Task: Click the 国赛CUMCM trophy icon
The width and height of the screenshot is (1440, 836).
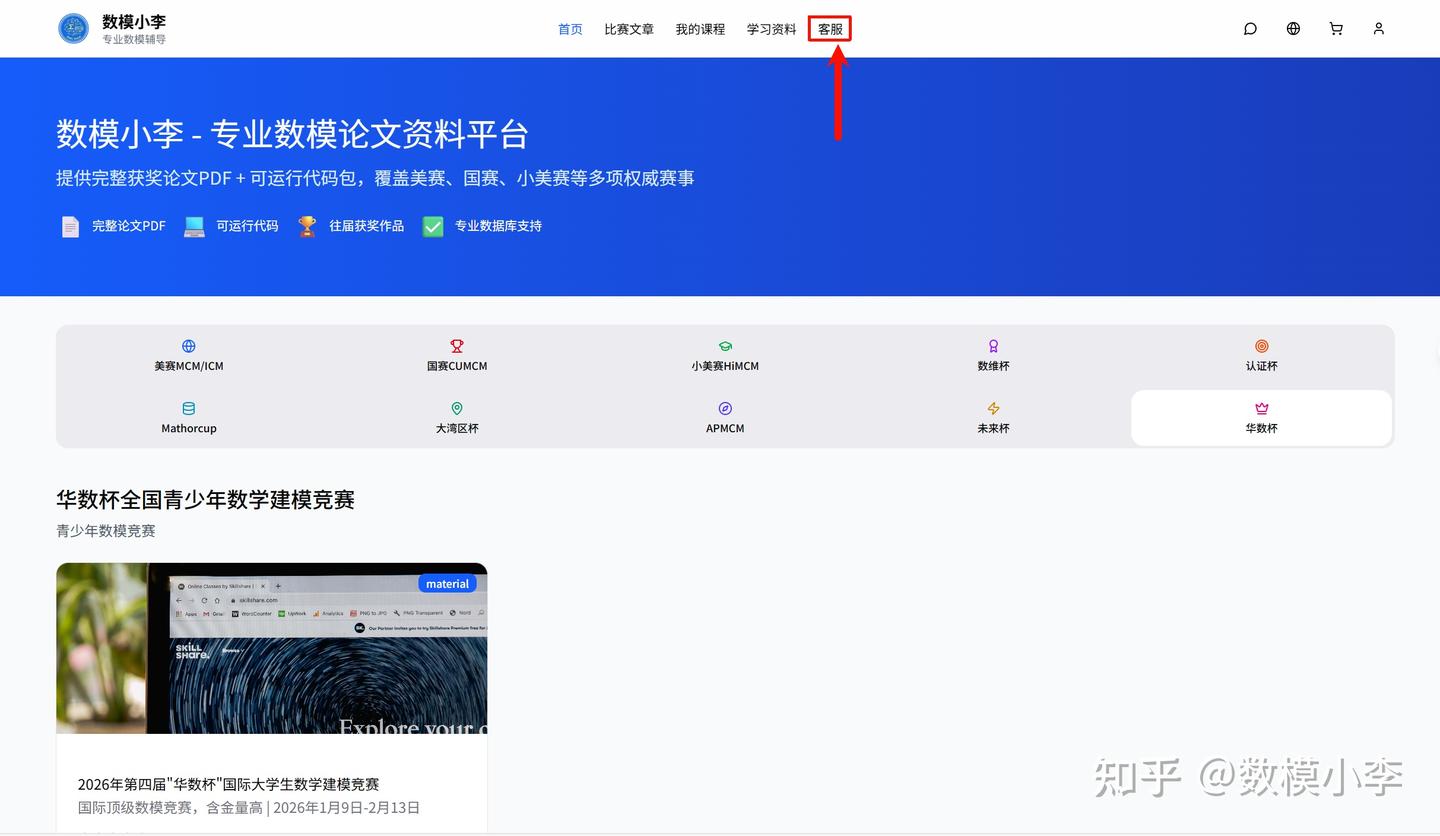Action: click(x=457, y=346)
